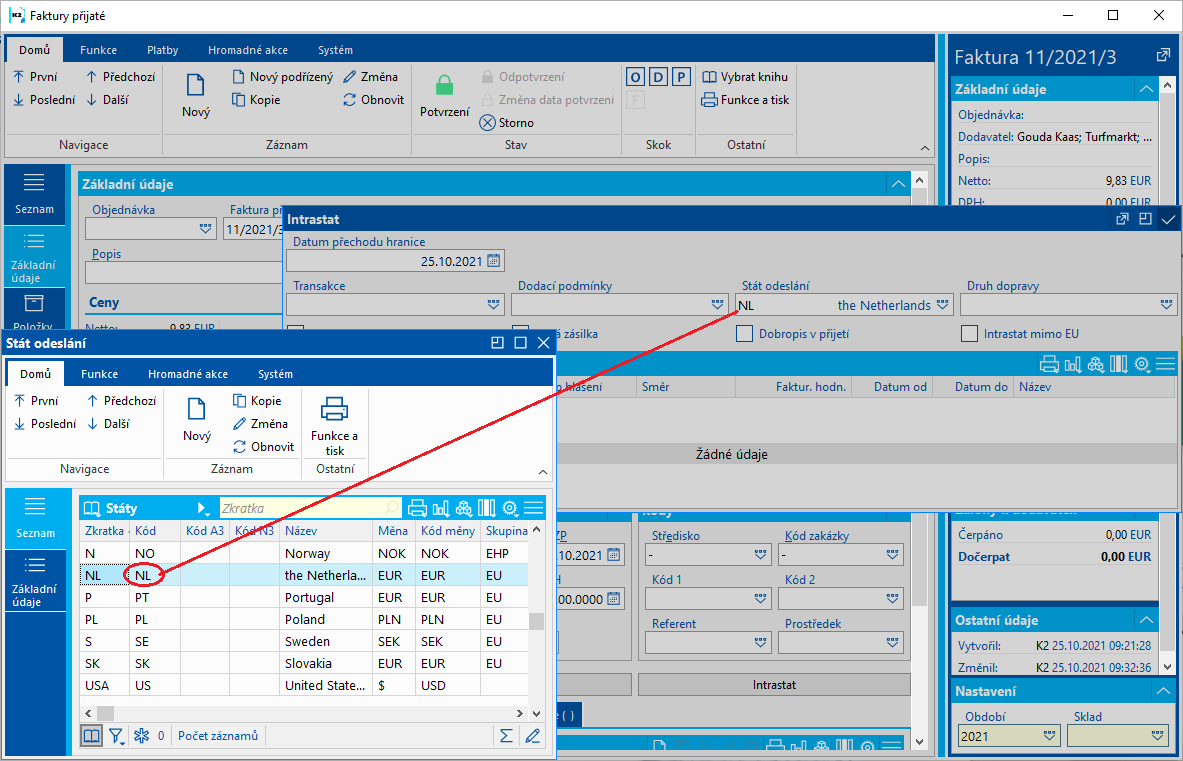Open grid settings gear in Státy toolbar
1183x761 pixels.
click(x=510, y=508)
